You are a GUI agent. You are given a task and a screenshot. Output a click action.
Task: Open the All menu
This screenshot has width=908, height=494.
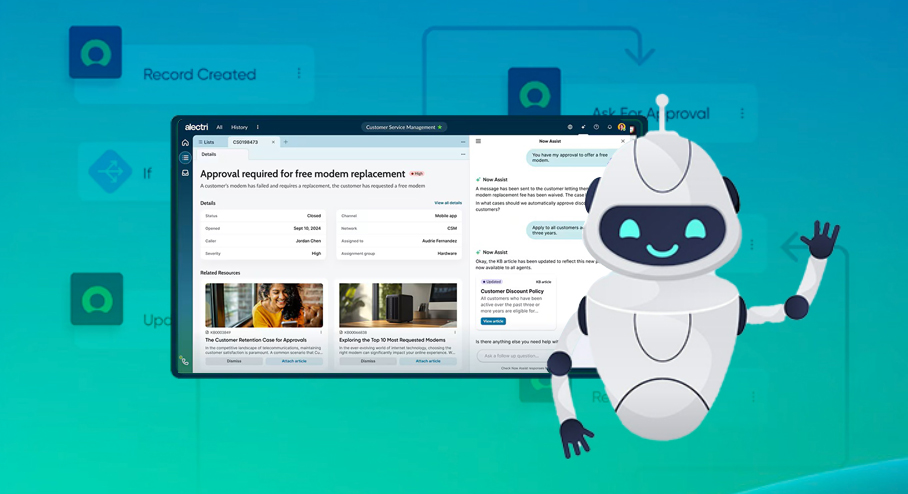coord(219,127)
